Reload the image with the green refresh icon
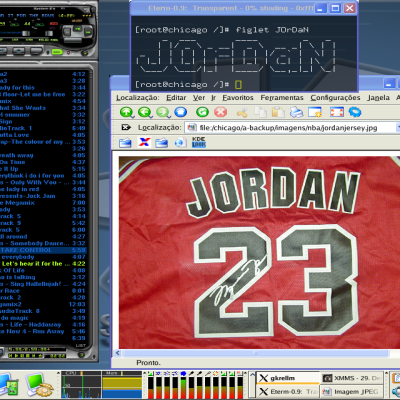This screenshot has height=400, width=400. click(x=202, y=112)
